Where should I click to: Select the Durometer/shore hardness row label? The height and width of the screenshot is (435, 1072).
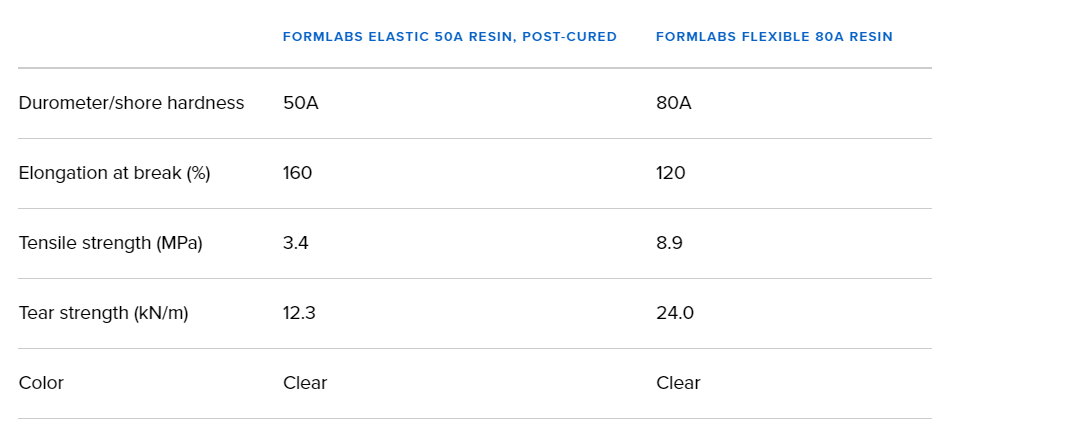[x=131, y=103]
